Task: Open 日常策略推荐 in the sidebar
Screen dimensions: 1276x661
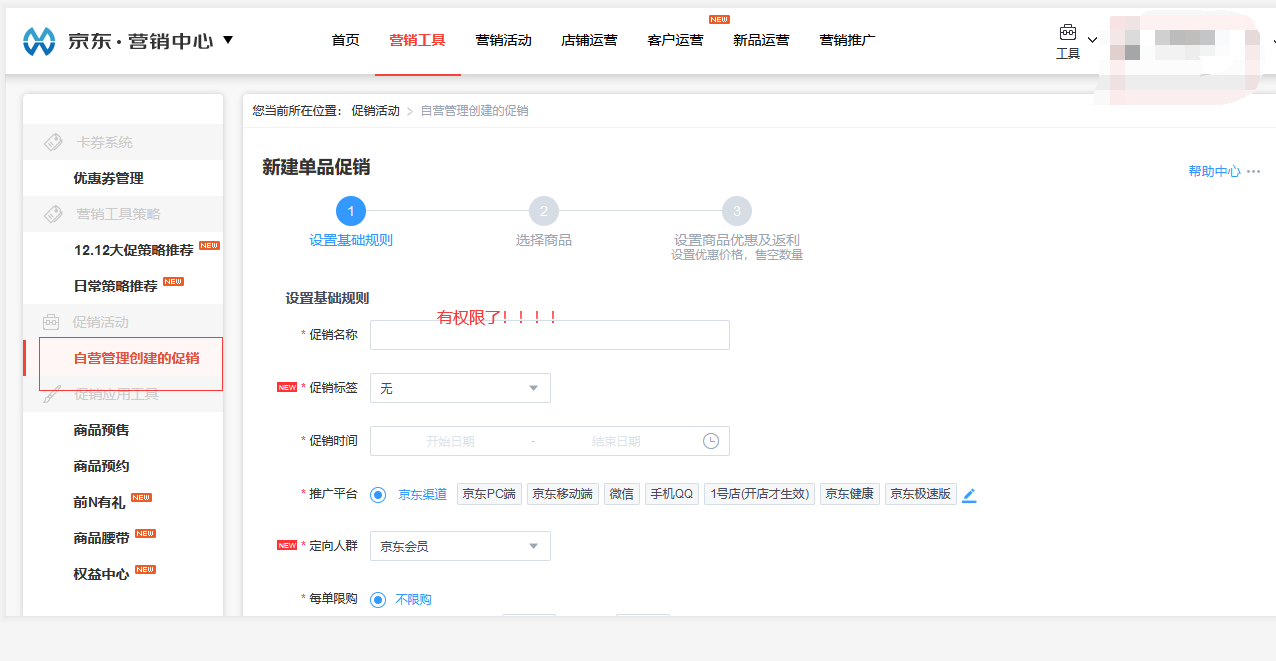Action: (x=116, y=286)
